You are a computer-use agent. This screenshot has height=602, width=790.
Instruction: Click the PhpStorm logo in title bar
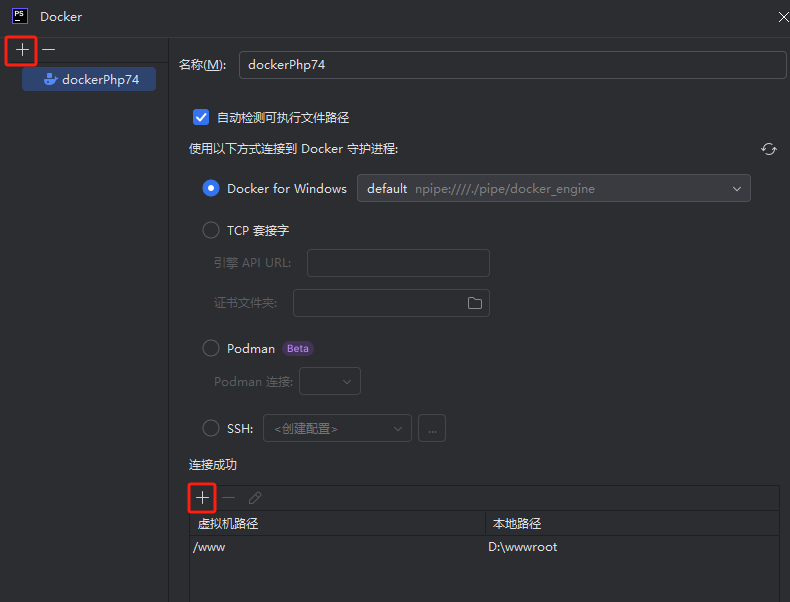point(20,17)
